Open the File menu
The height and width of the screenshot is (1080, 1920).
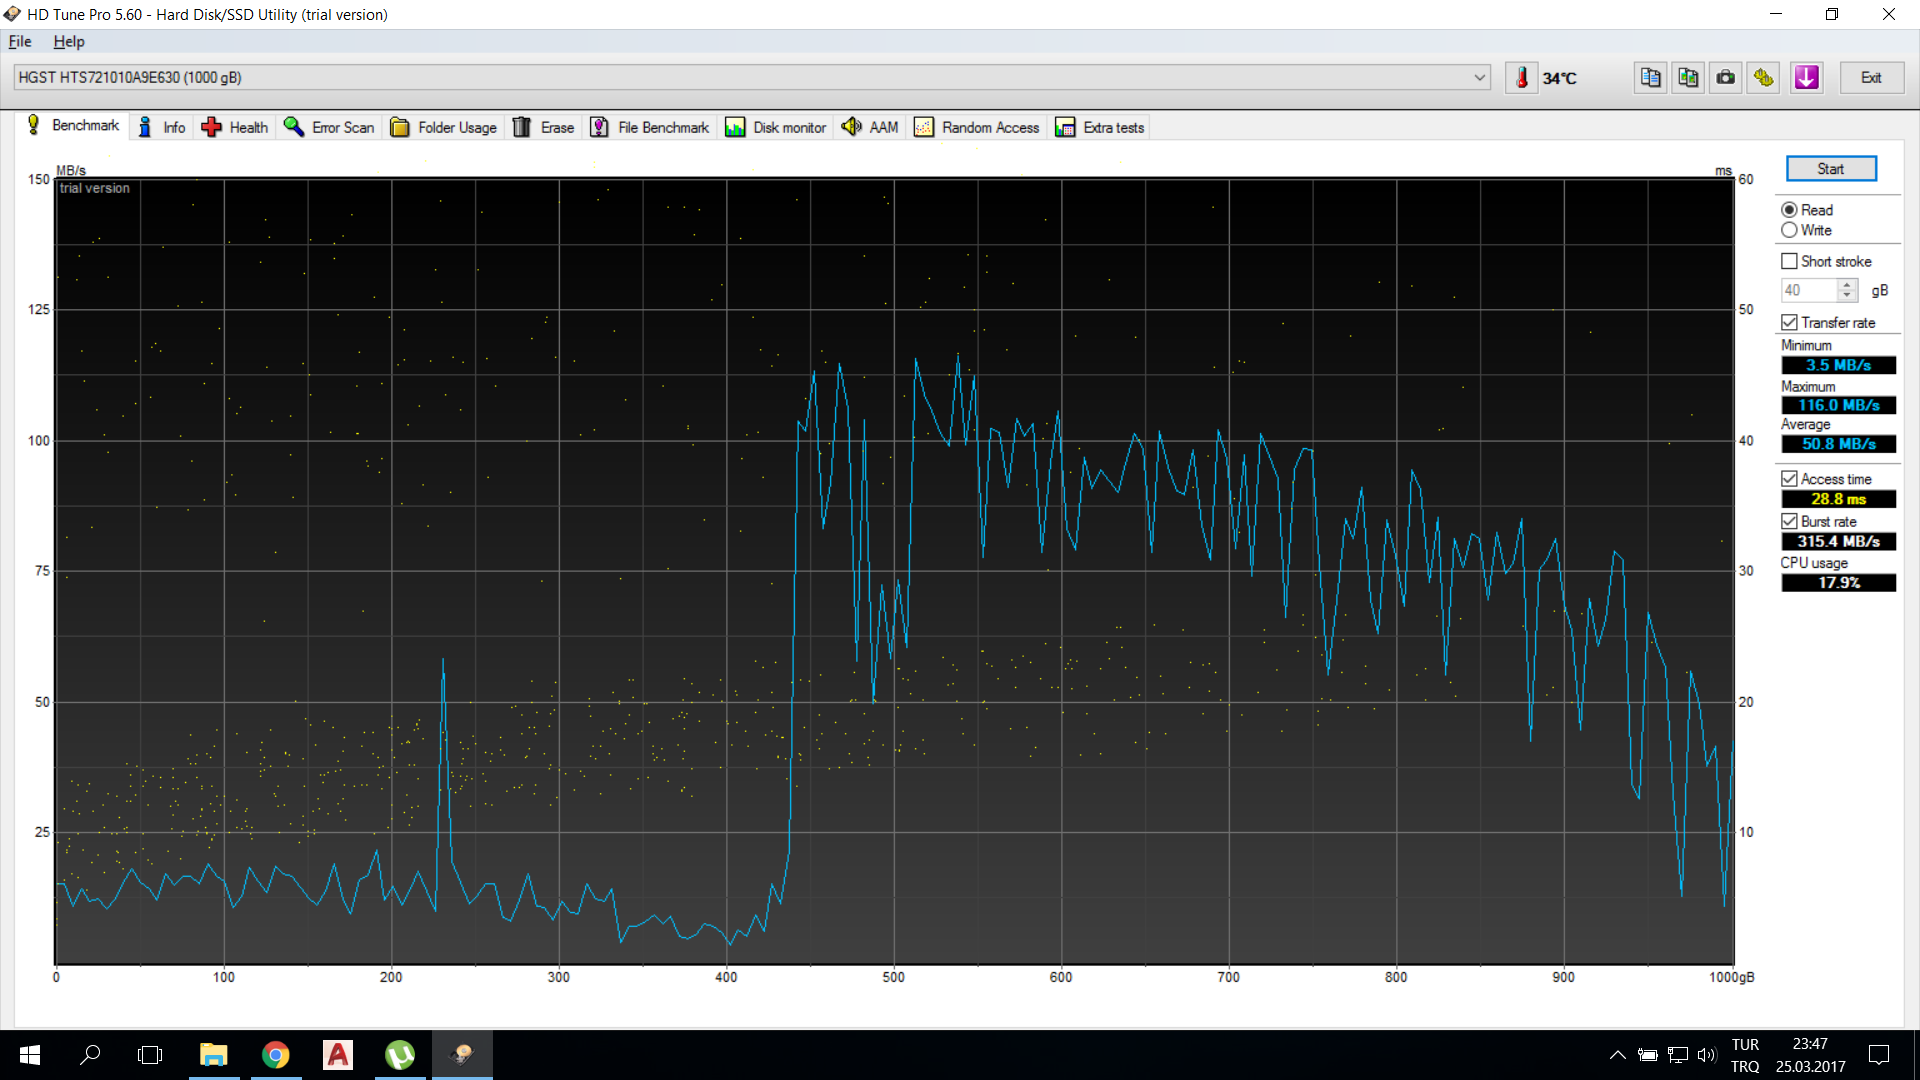click(x=20, y=41)
